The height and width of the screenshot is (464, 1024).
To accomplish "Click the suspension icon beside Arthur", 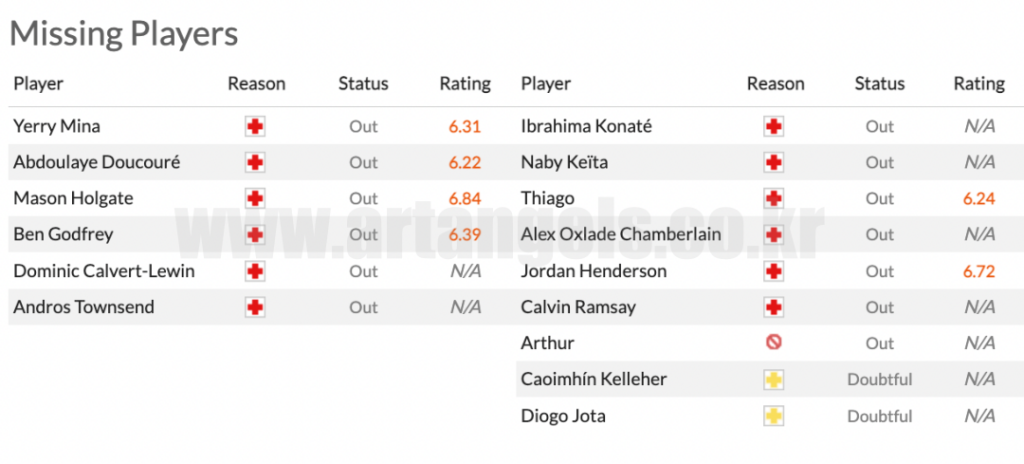I will coord(773,343).
